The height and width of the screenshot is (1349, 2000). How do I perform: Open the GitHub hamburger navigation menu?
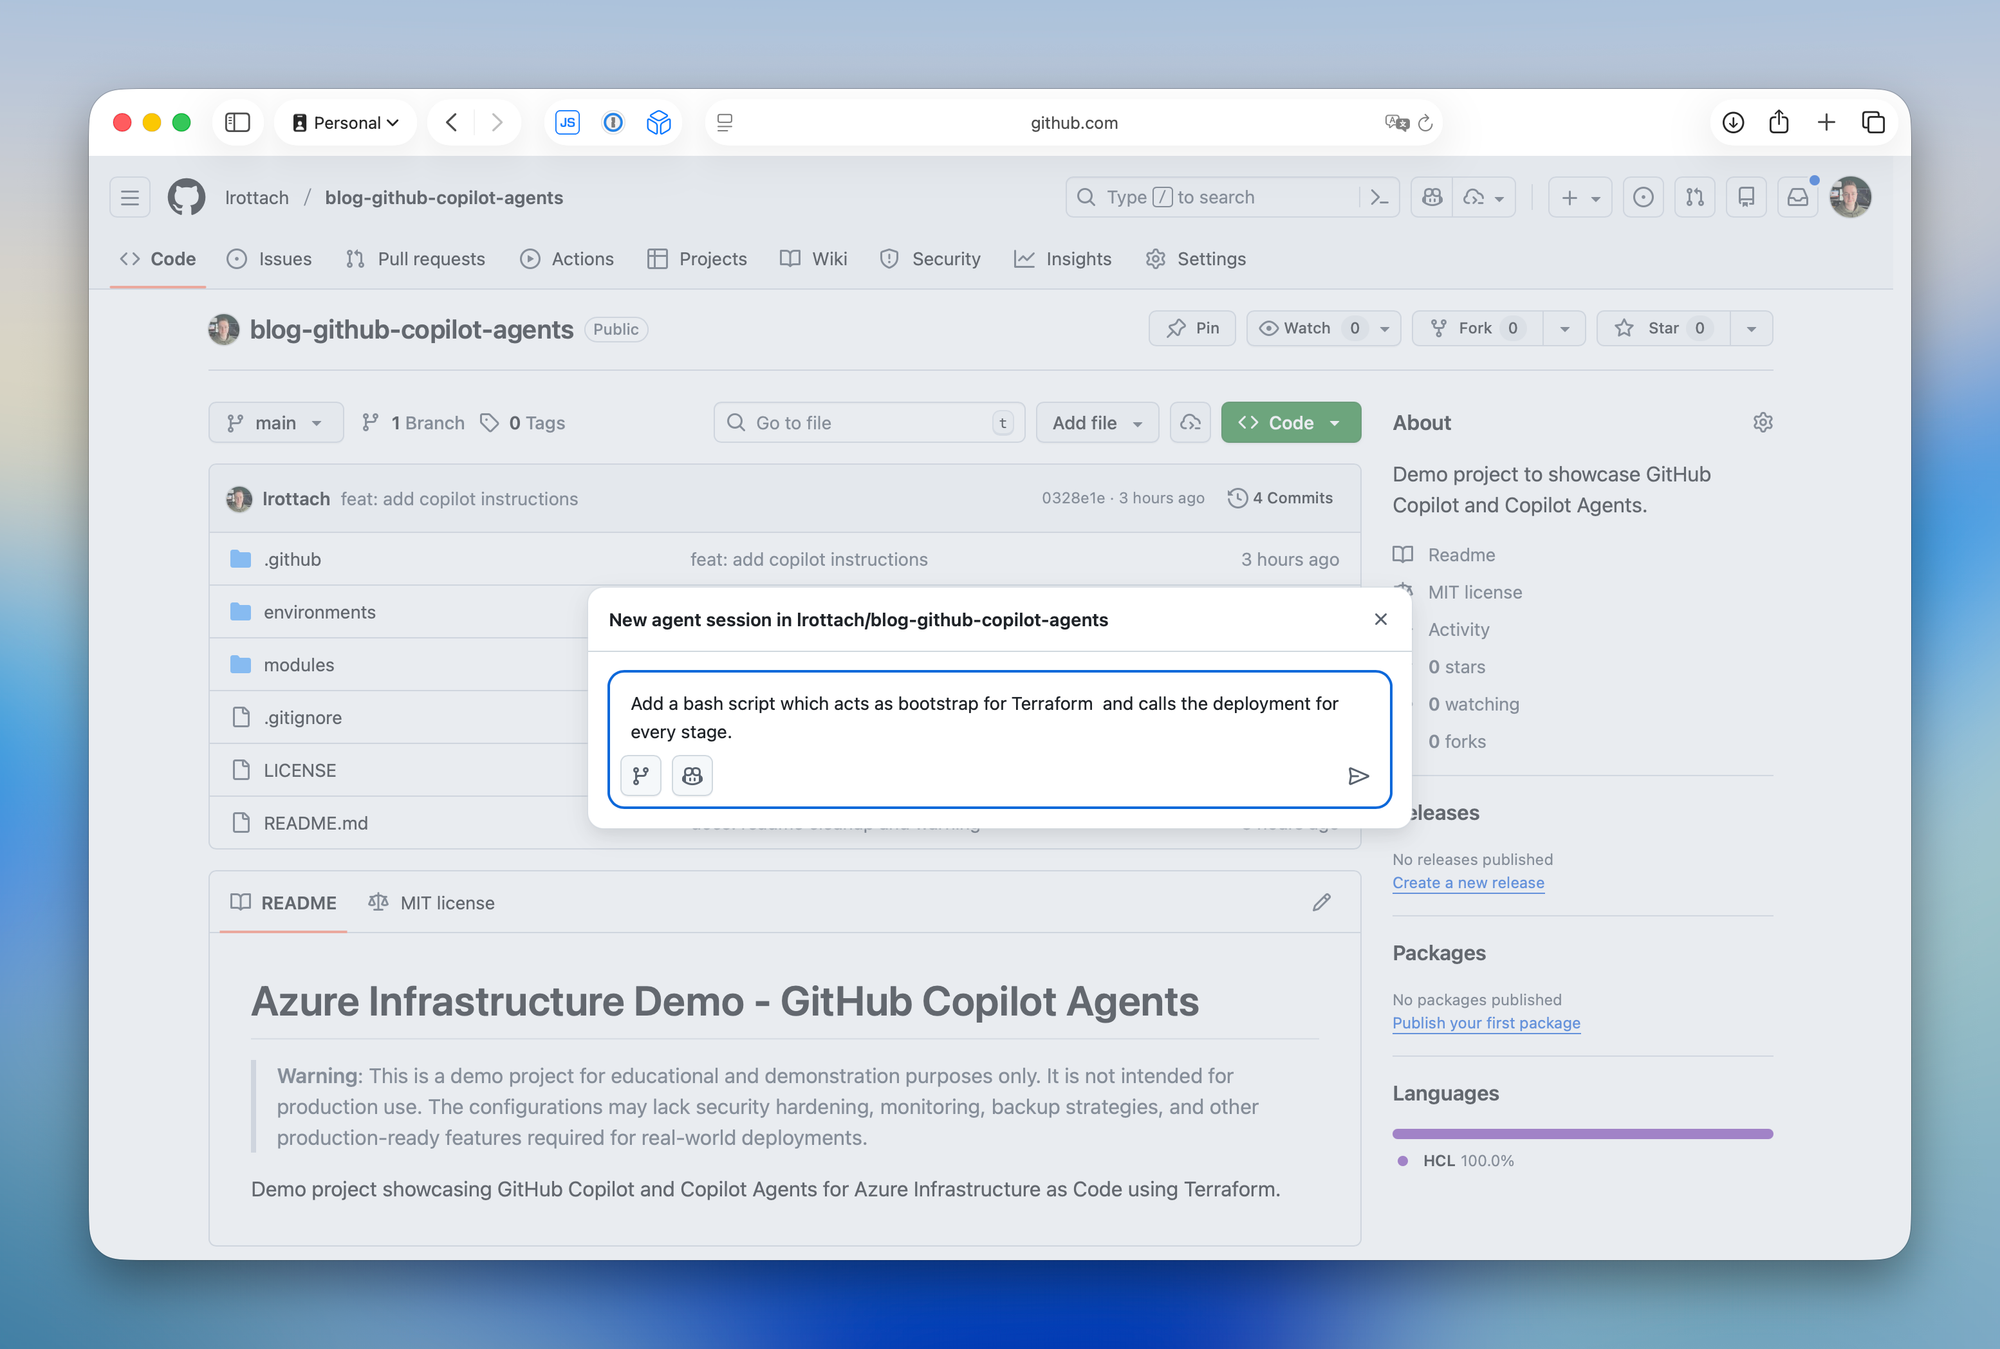point(130,198)
